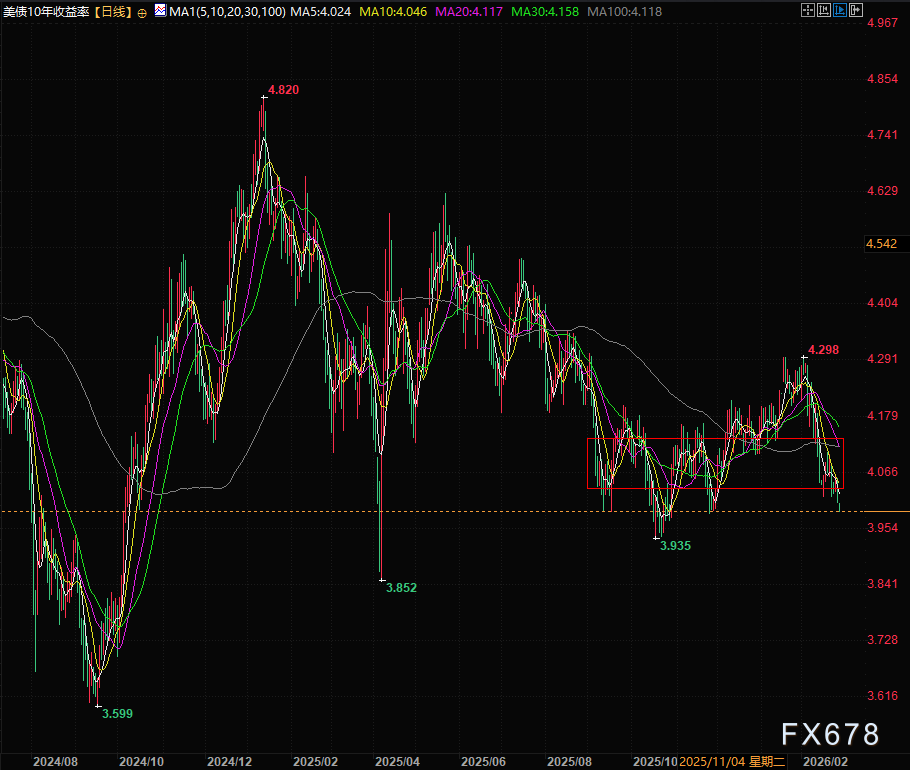Image resolution: width=910 pixels, height=770 pixels.
Task: Click the 4.291 price axis label
Action: [x=882, y=359]
